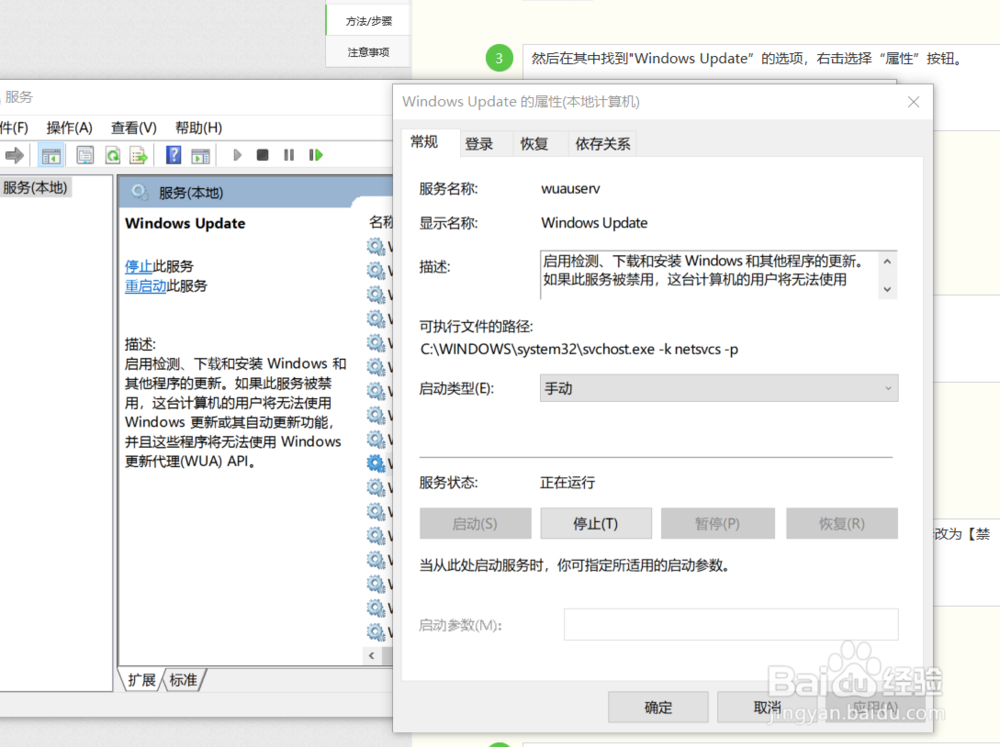Viewport: 1000px width, 747px height.
Task: Click the 启动(S) button
Action: [x=475, y=524]
